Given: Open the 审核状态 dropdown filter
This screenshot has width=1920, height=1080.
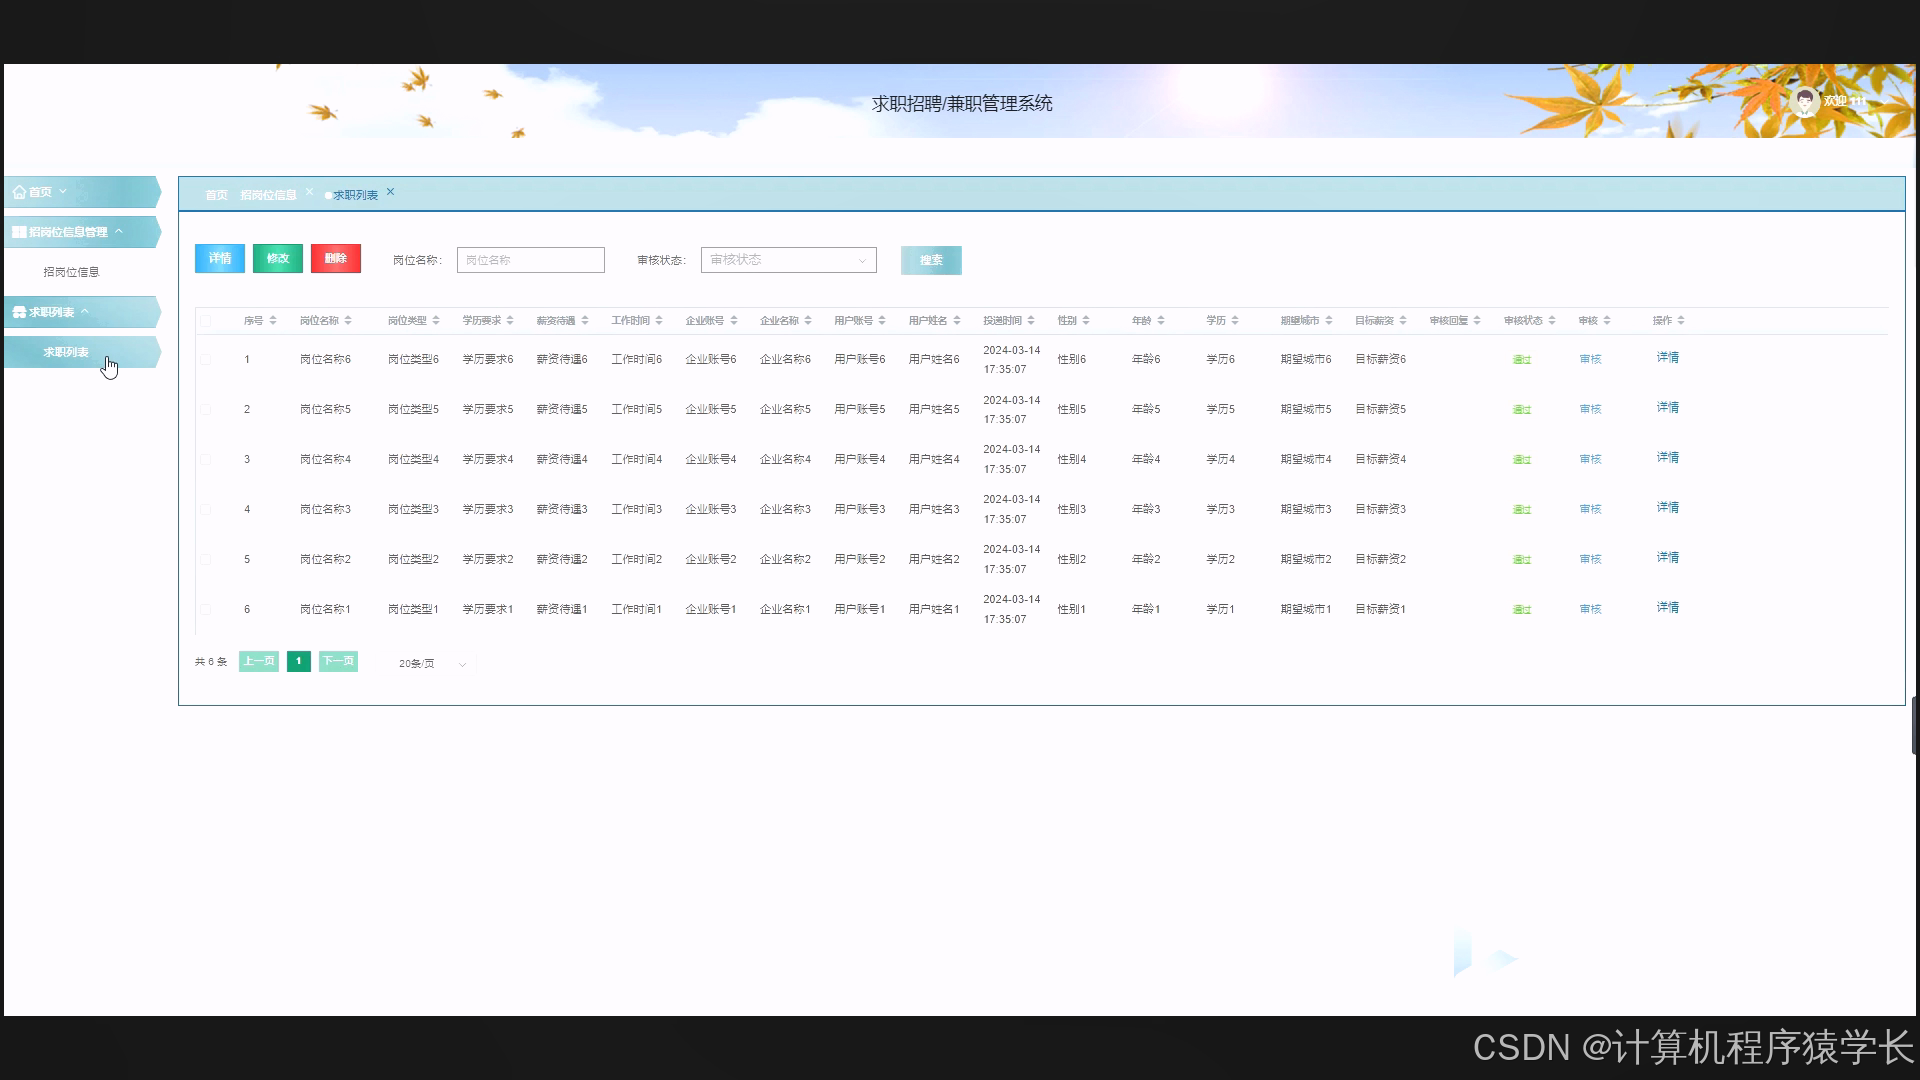Looking at the screenshot, I should tap(788, 260).
